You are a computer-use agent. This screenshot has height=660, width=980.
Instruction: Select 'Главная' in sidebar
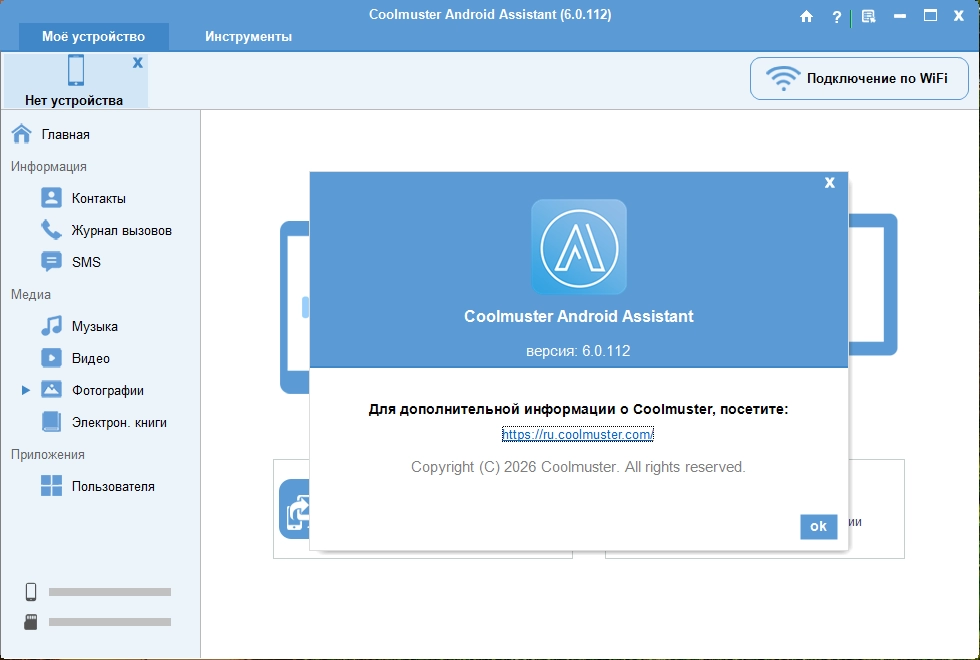66,134
